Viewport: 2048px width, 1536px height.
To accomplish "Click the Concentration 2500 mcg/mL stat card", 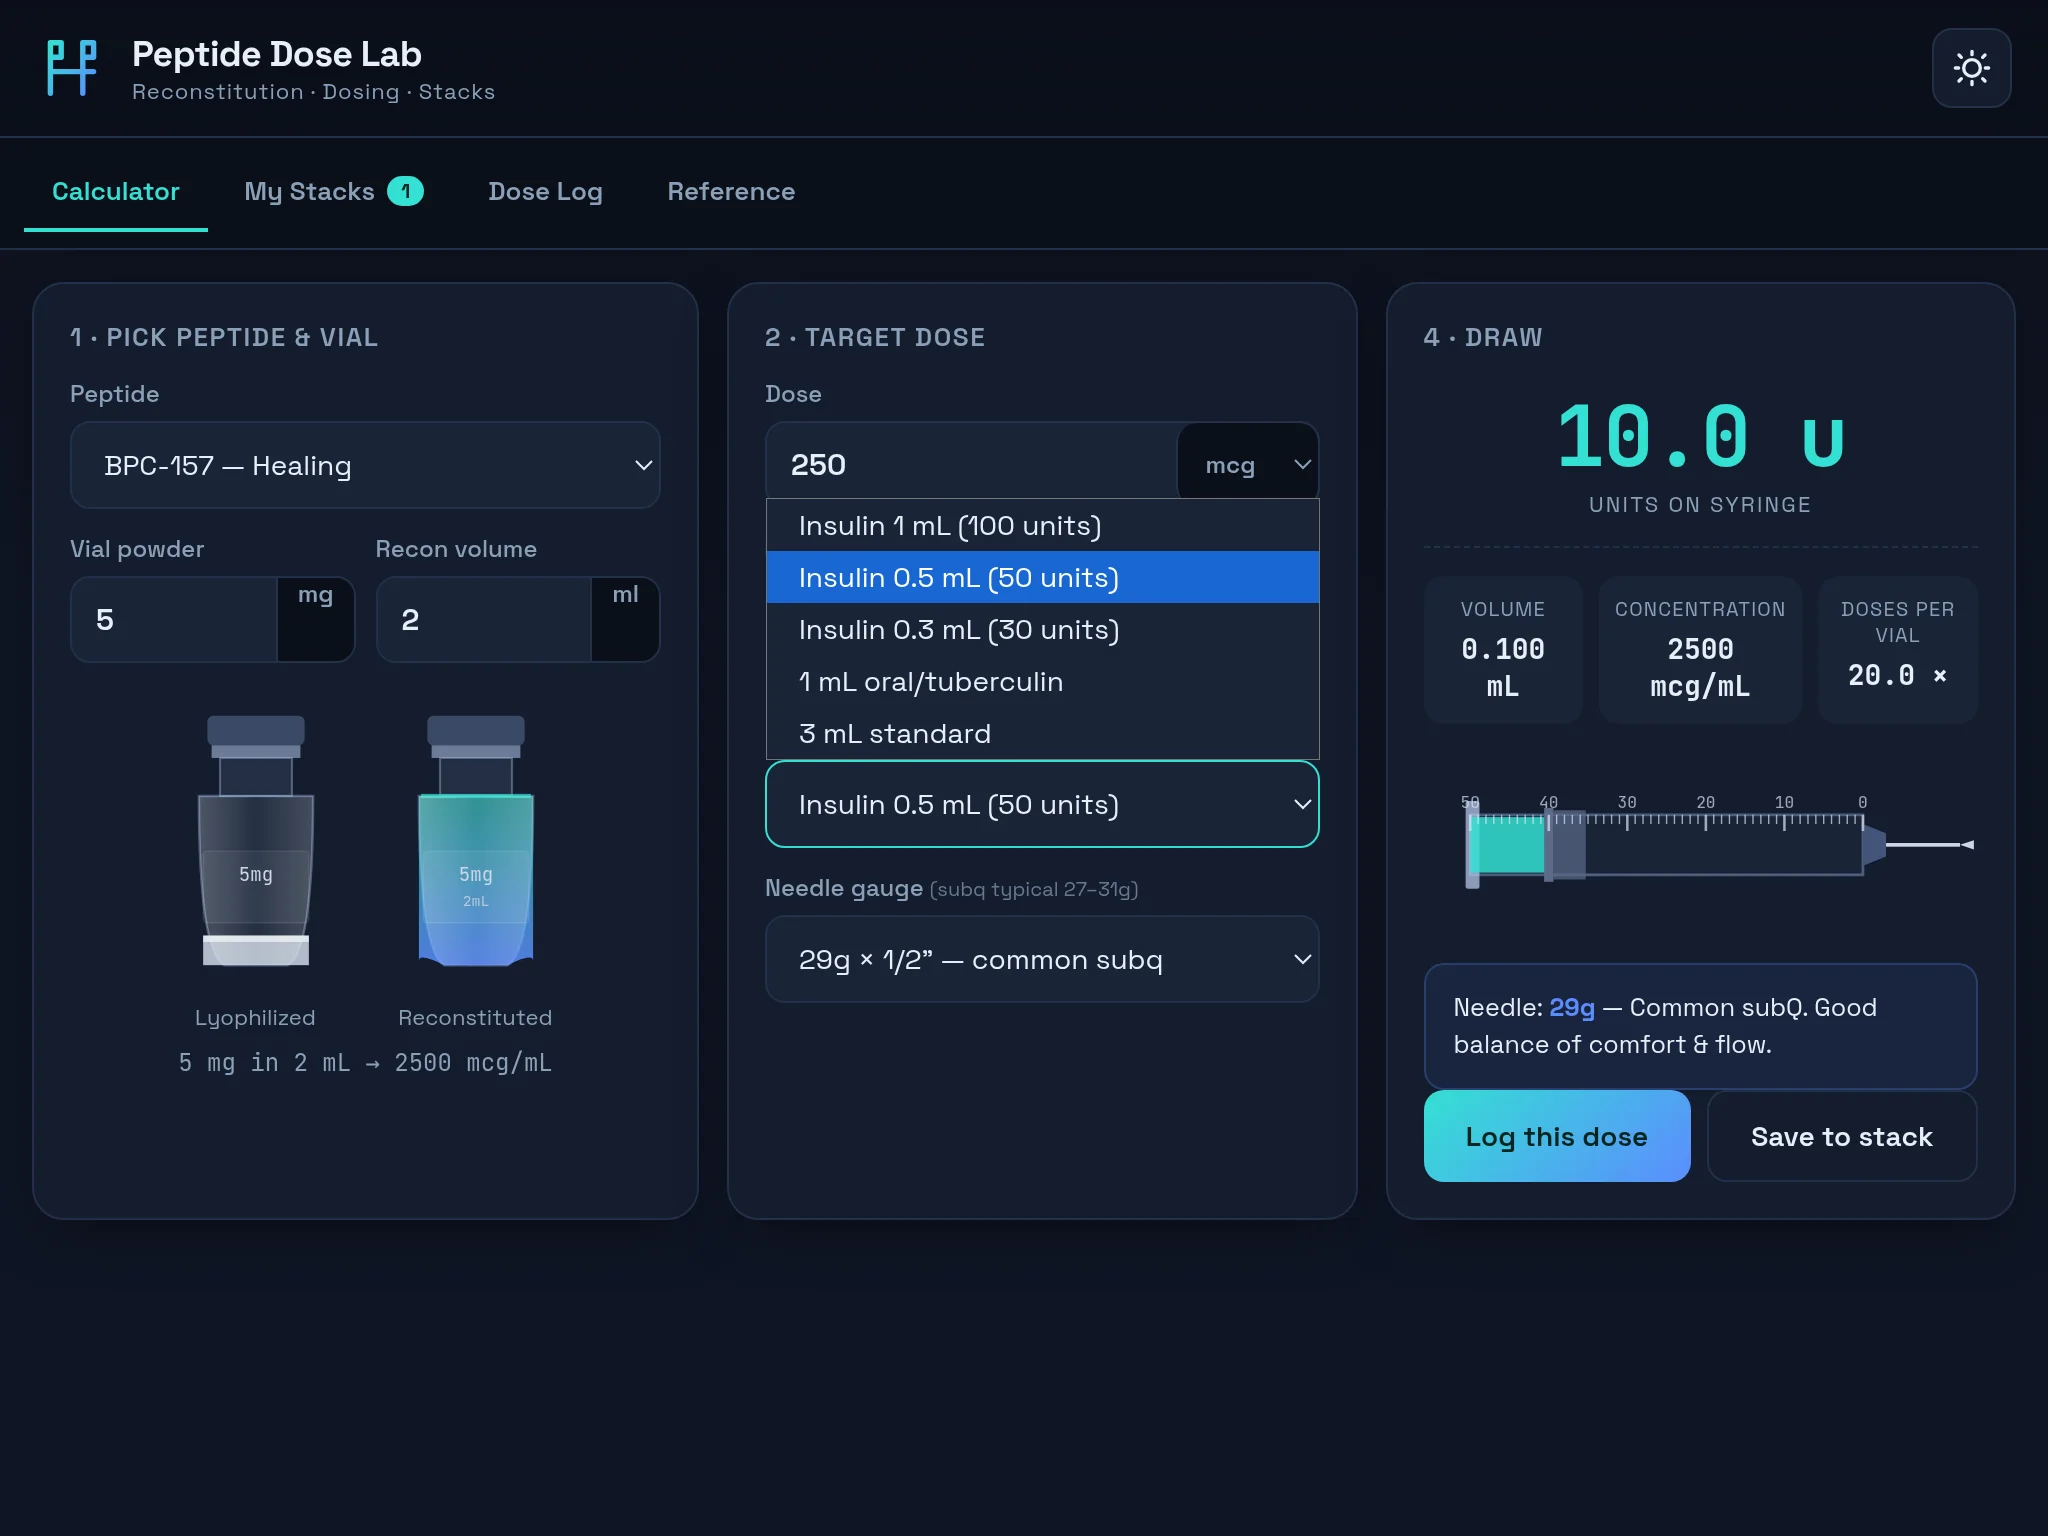I will coord(1700,649).
